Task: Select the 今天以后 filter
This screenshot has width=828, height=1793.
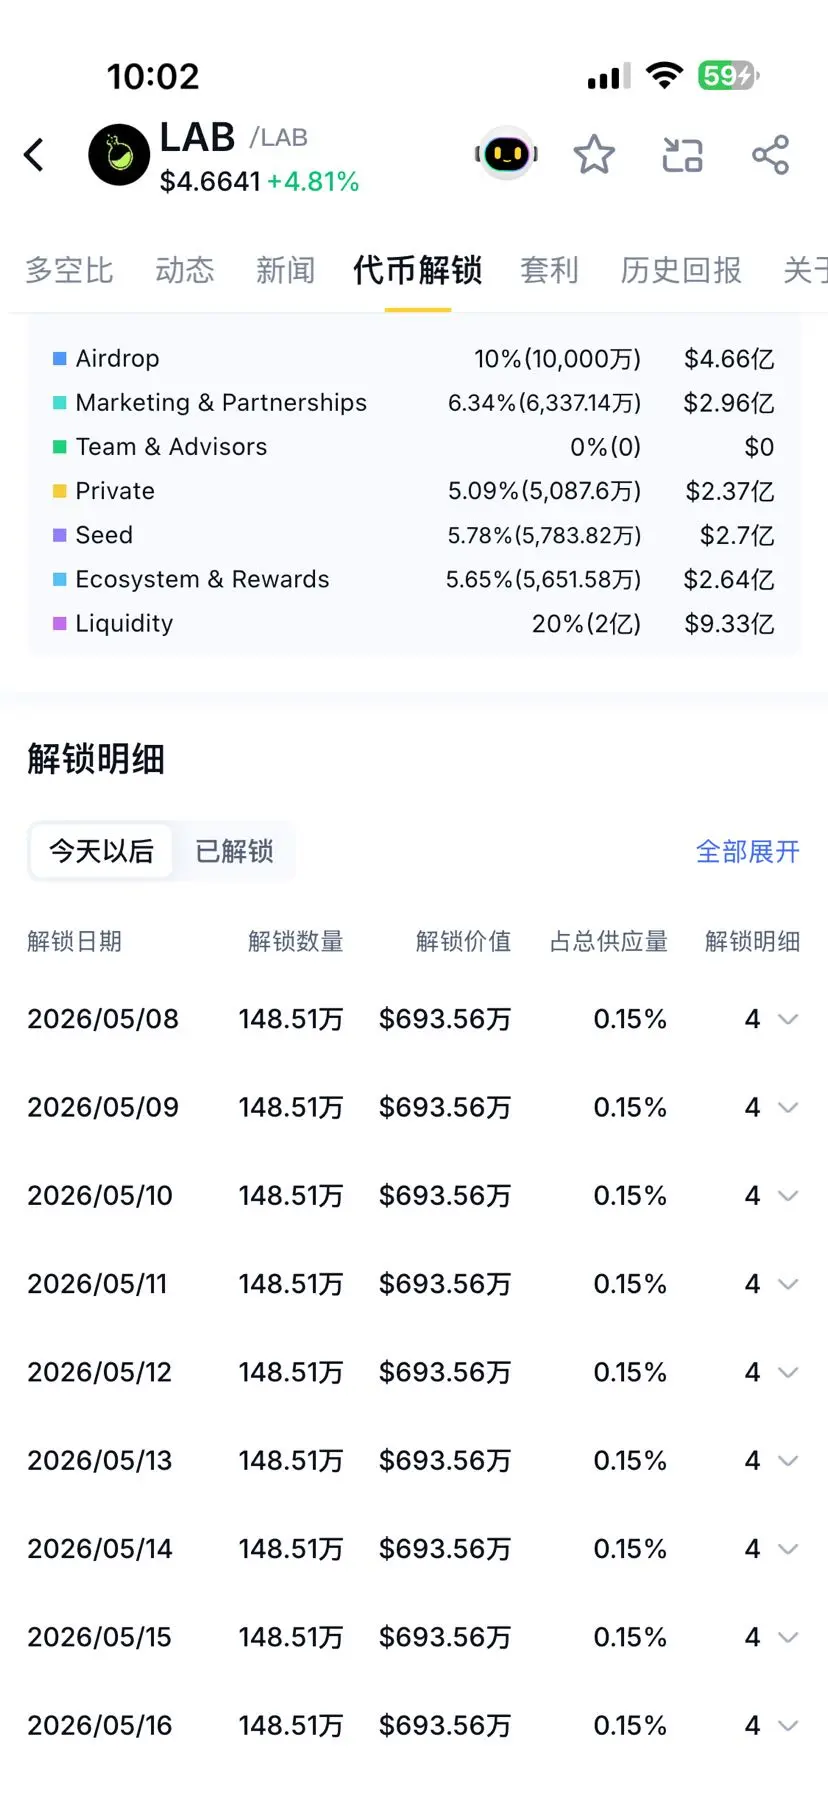Action: pyautogui.click(x=101, y=851)
